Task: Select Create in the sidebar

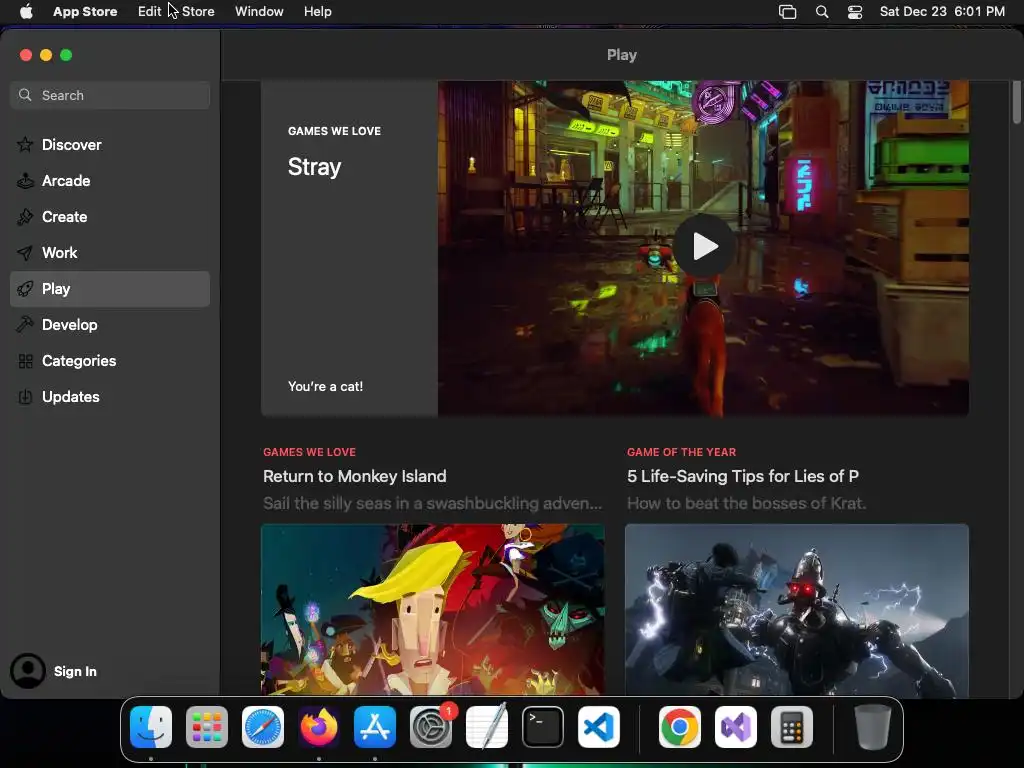Action: pos(110,216)
